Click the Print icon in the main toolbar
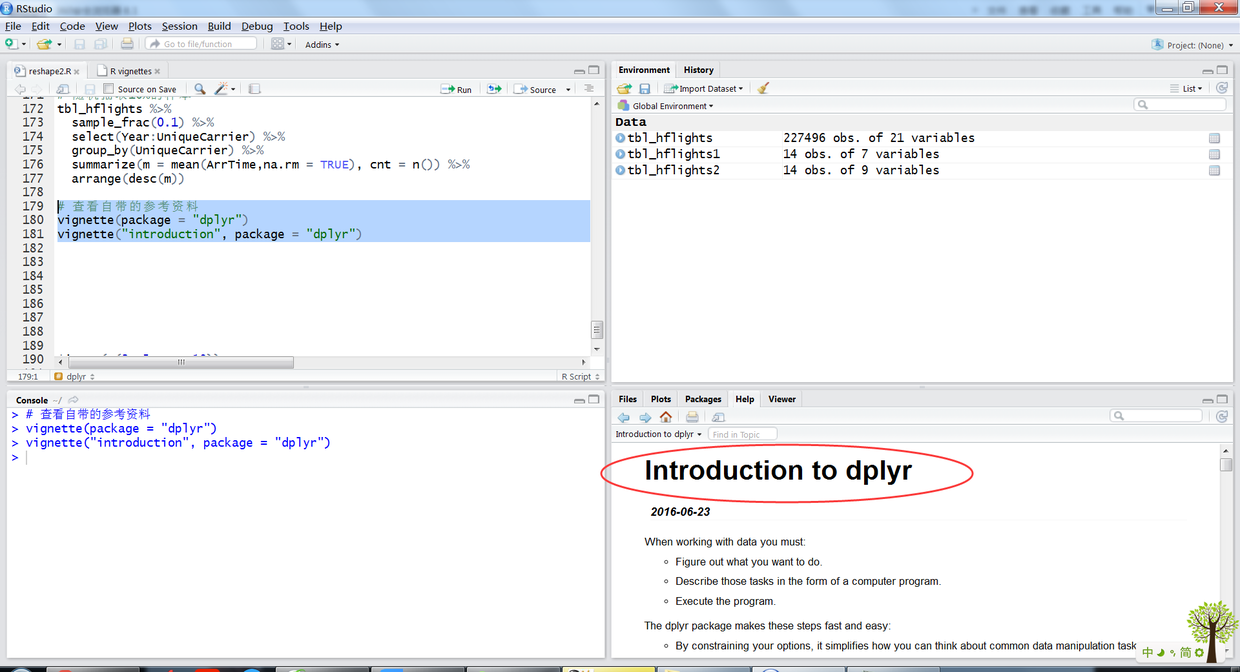The image size is (1240, 672). pos(127,44)
